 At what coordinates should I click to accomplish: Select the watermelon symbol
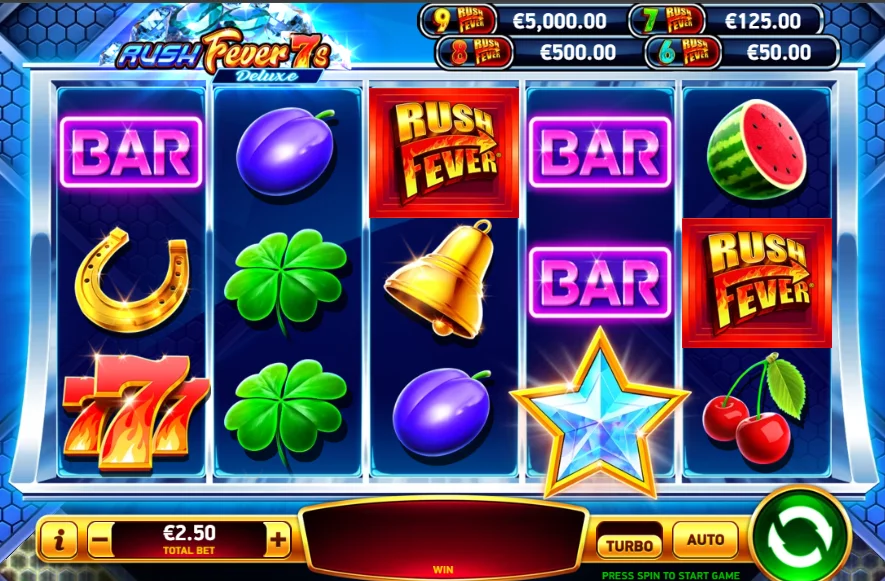click(756, 150)
